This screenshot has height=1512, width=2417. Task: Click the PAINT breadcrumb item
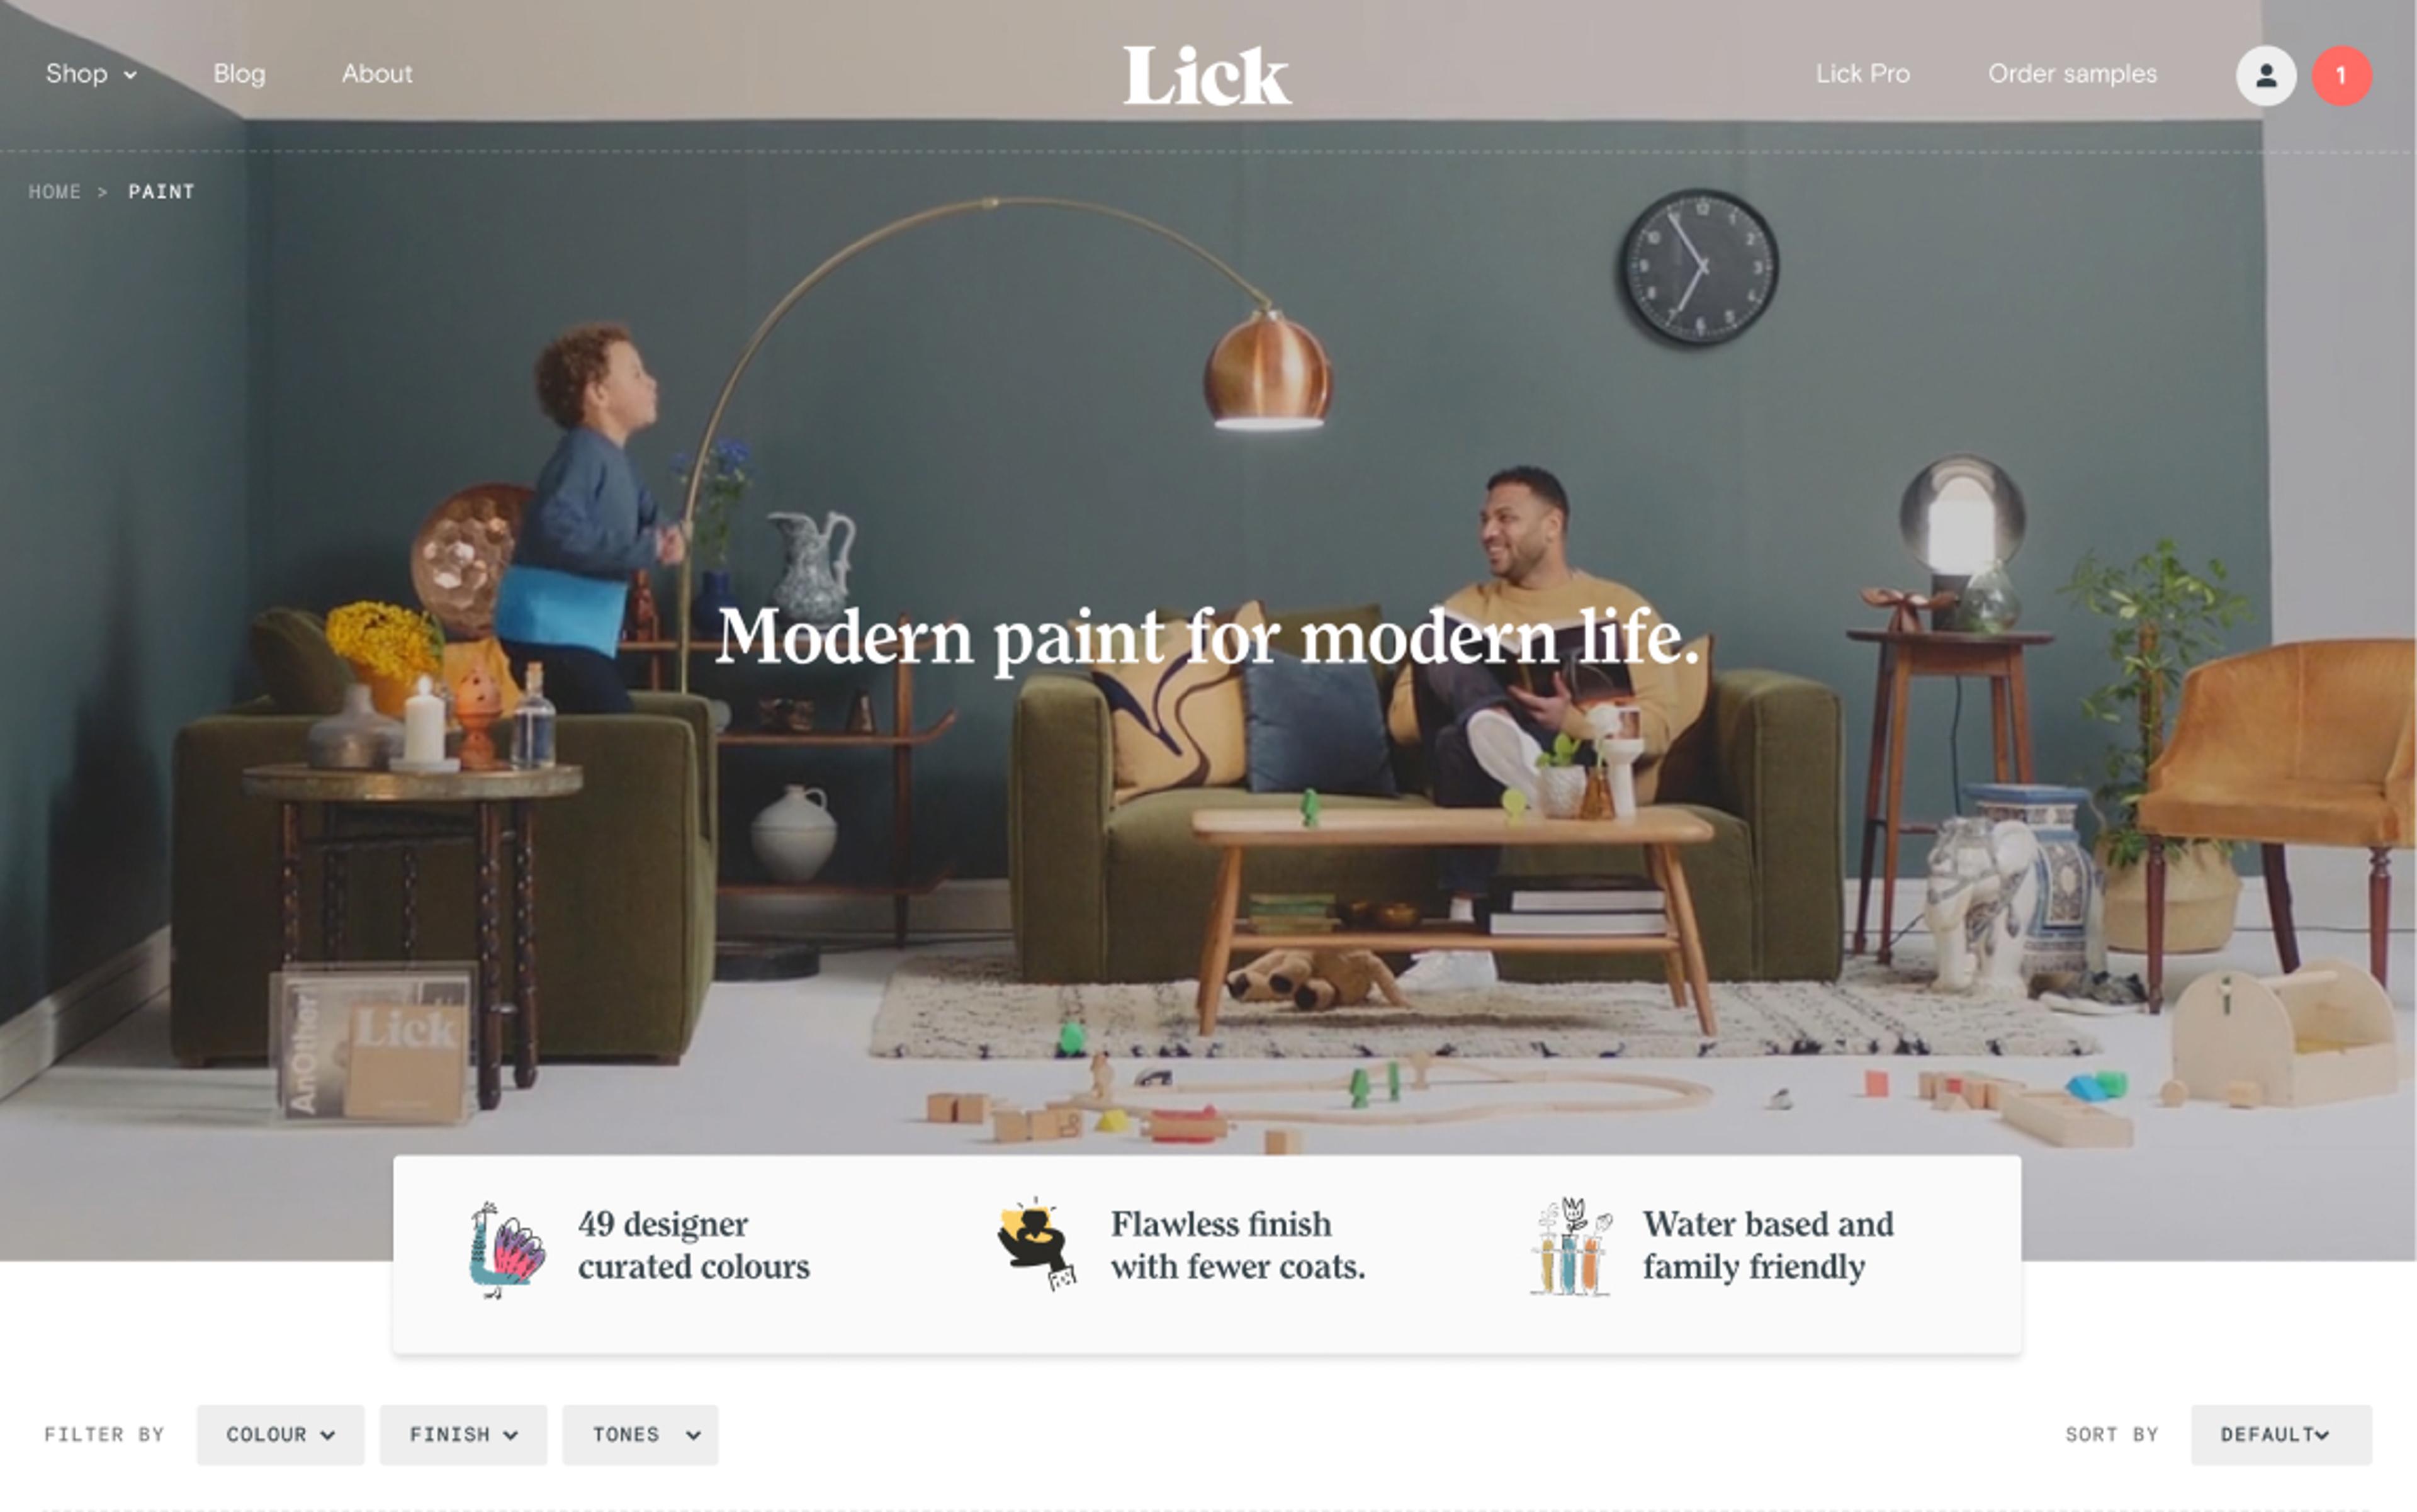[x=161, y=191]
